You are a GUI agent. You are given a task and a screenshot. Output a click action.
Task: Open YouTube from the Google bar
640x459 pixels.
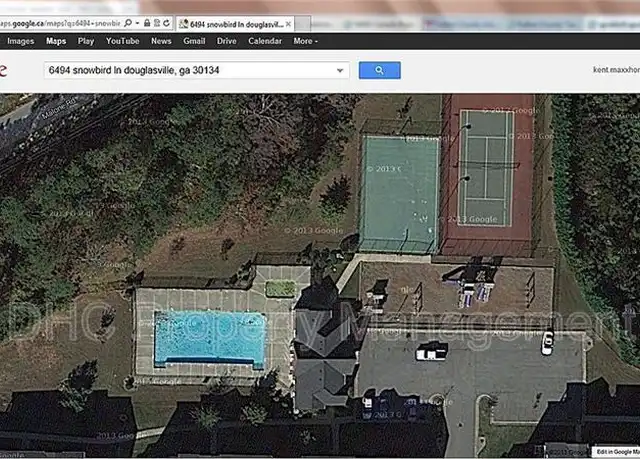point(122,41)
